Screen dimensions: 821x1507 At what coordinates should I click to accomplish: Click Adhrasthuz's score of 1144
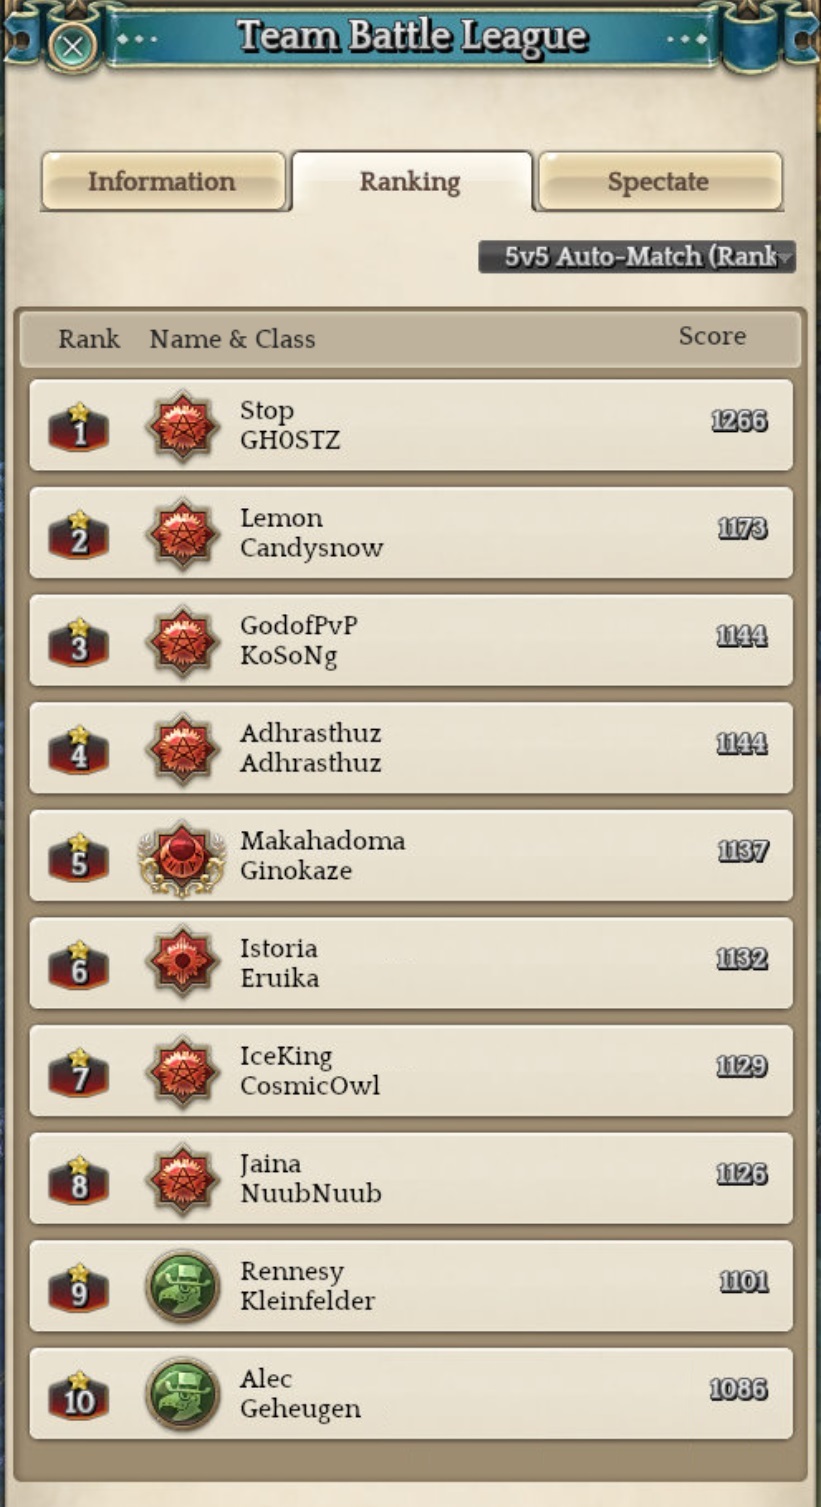point(742,743)
